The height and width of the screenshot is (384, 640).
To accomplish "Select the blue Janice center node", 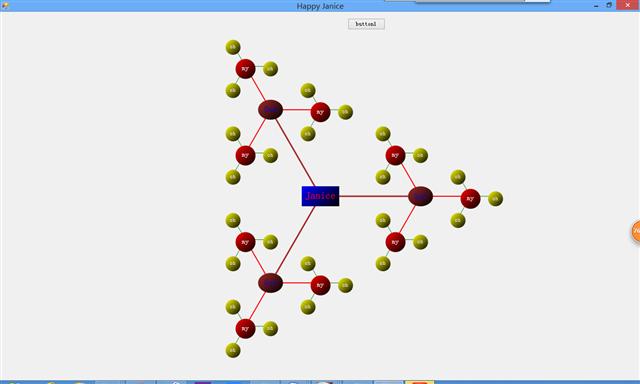I will (x=320, y=196).
